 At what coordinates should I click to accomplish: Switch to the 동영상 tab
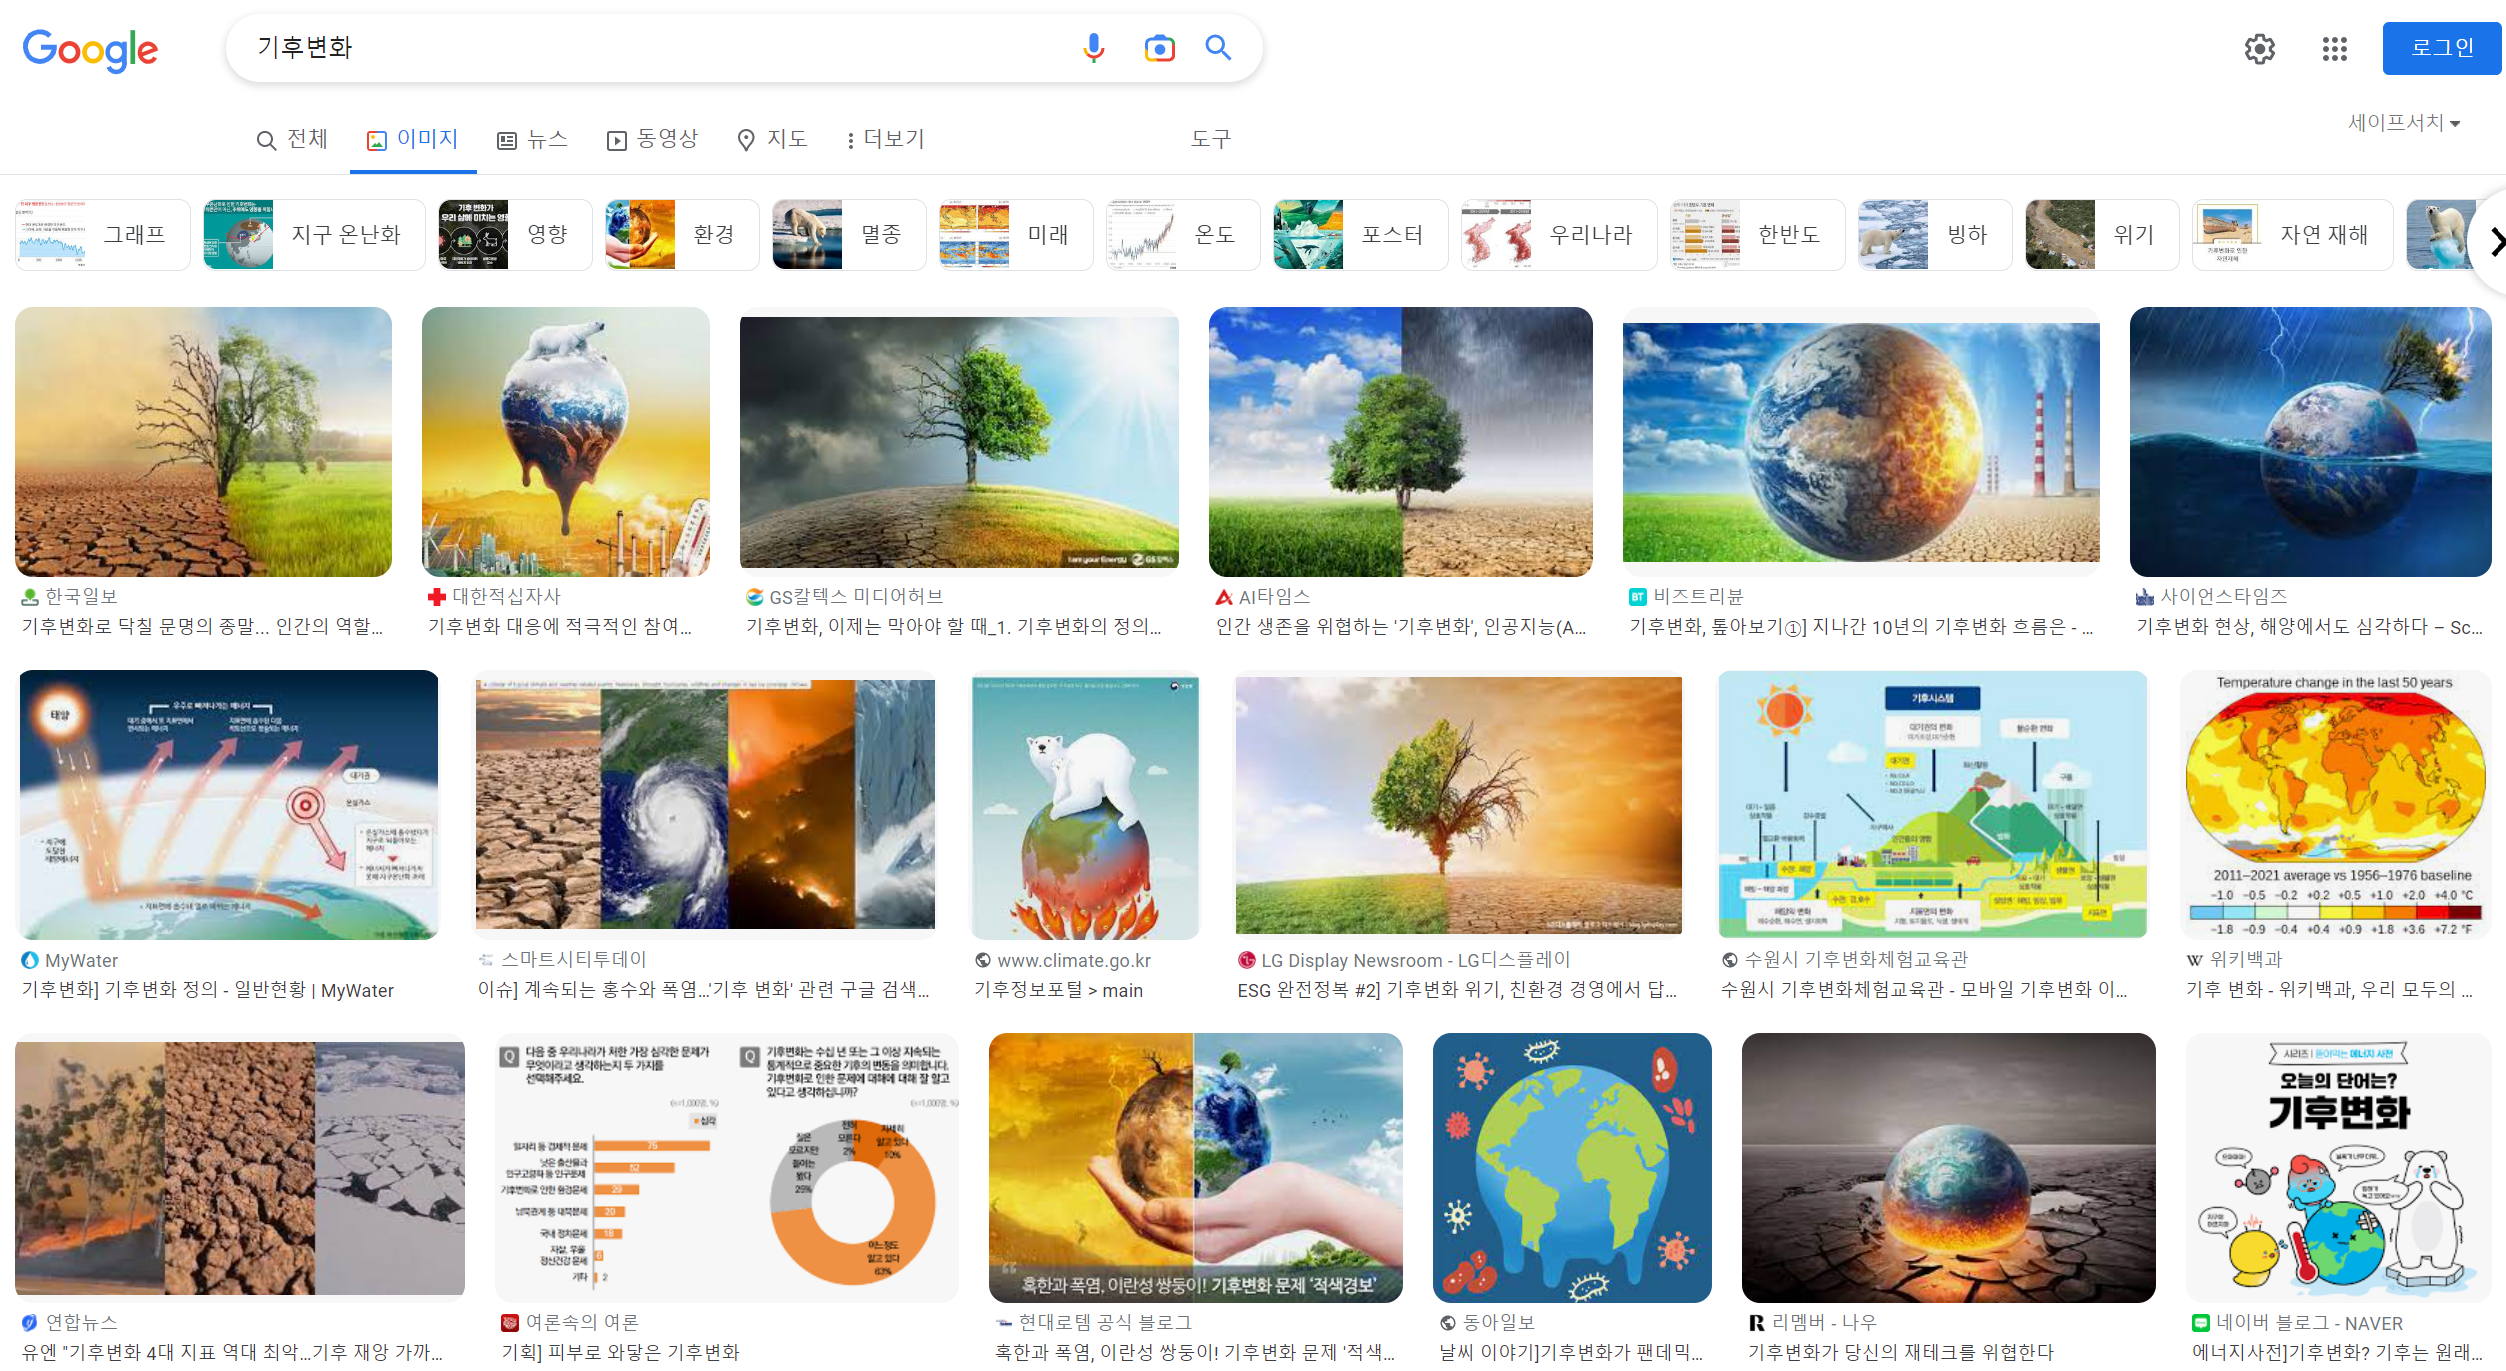pyautogui.click(x=653, y=139)
